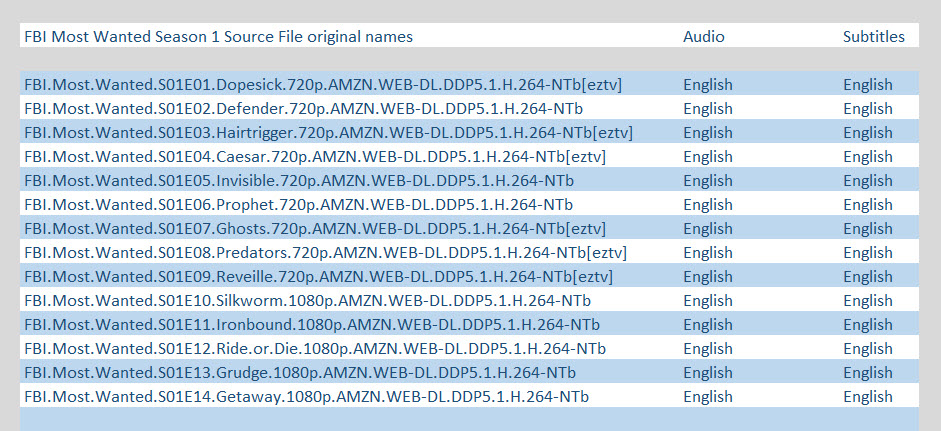Click Subtitles 'English' in the Ghosts row
Viewport: 941px width, 431px height.
(868, 229)
